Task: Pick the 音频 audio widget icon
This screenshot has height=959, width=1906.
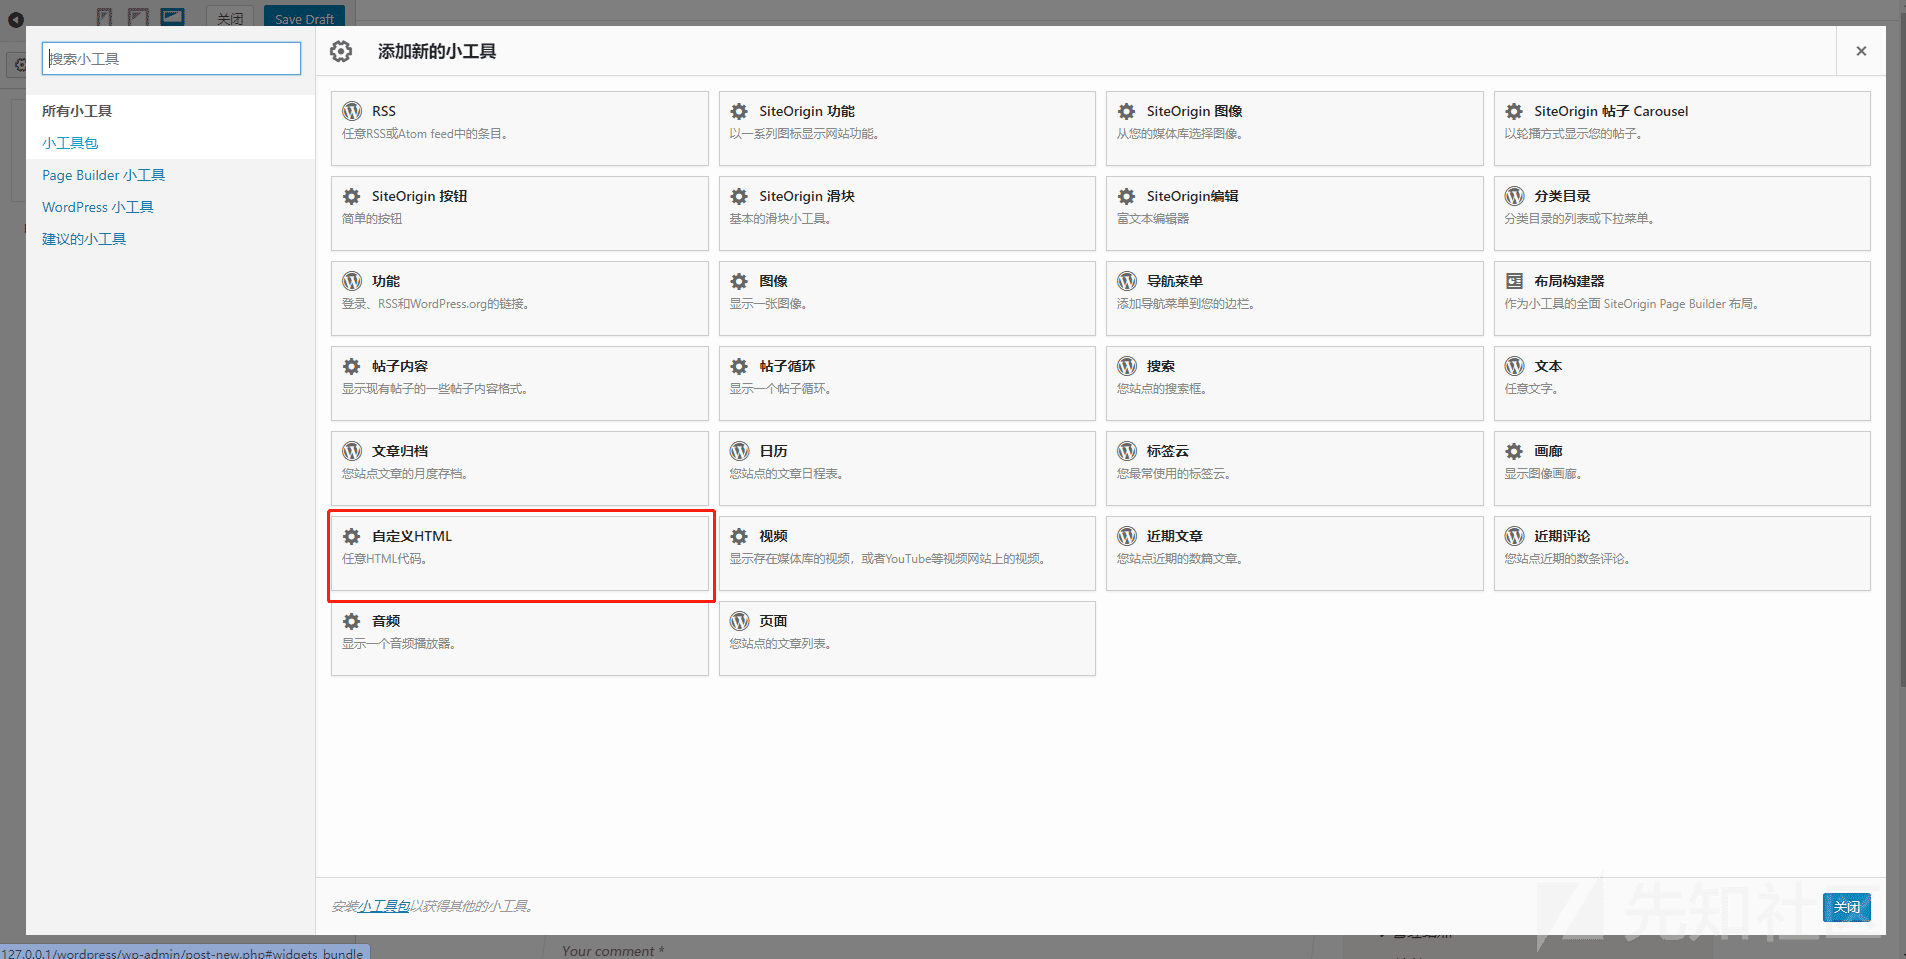Action: (x=352, y=621)
